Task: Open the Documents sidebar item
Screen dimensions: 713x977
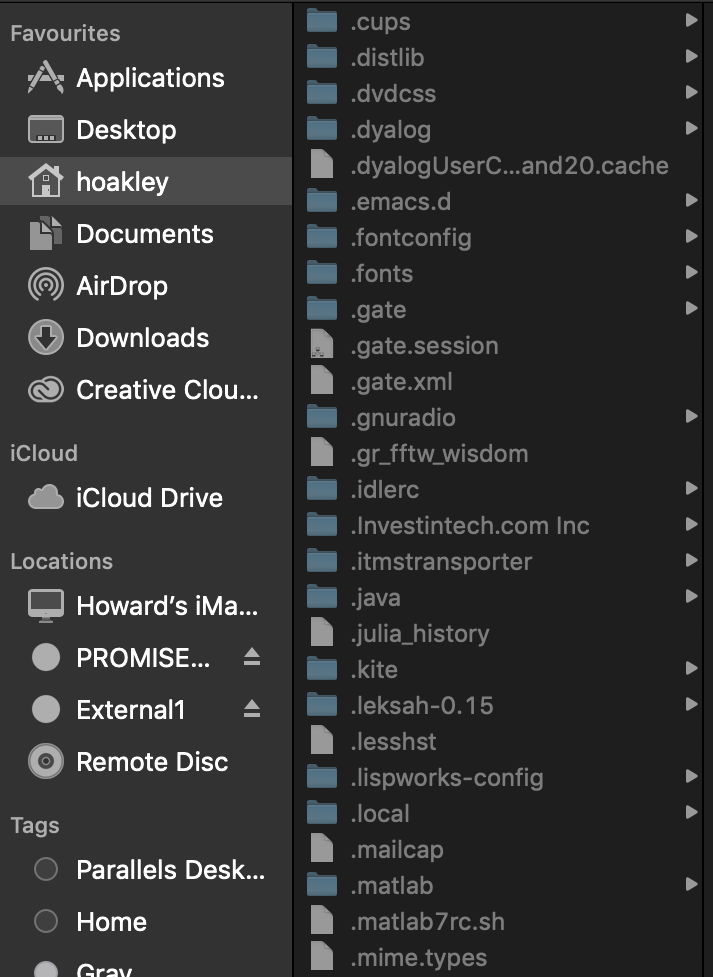Action: (x=144, y=234)
